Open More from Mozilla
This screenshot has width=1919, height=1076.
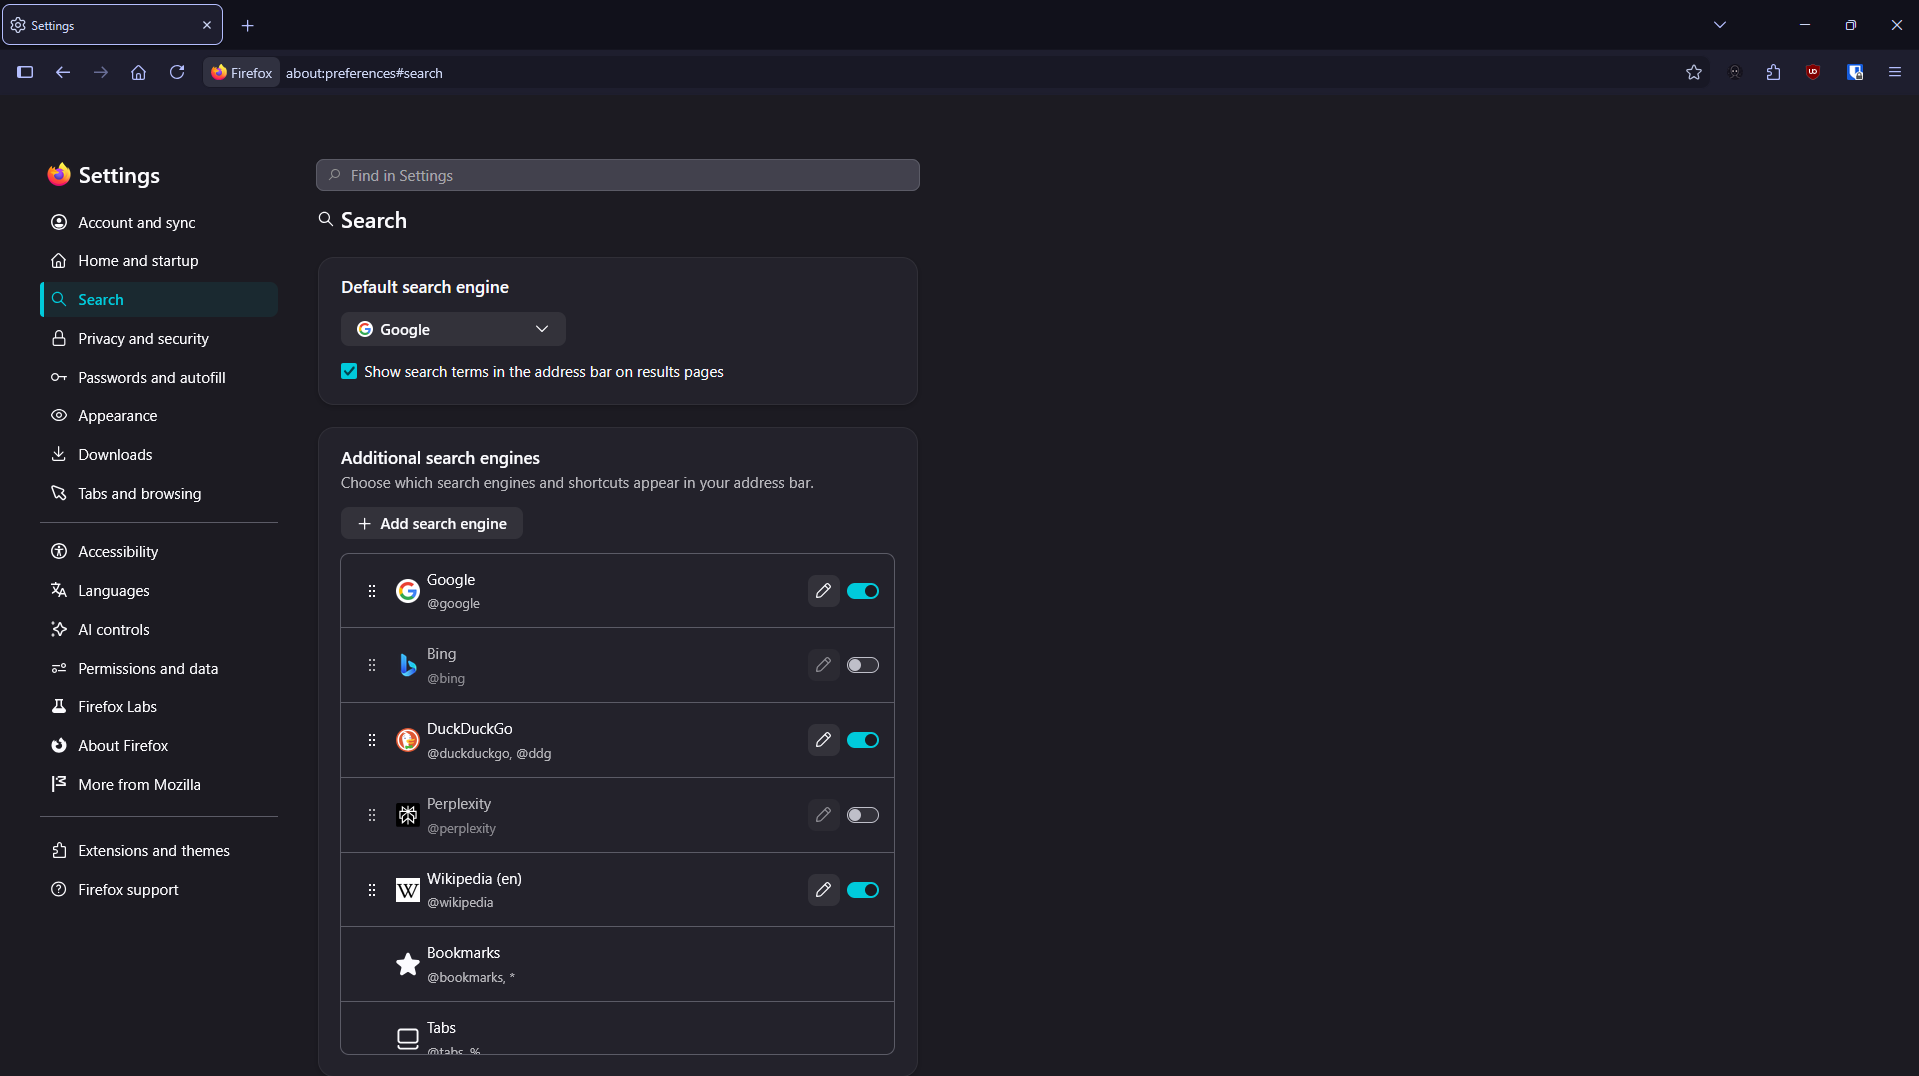pyautogui.click(x=159, y=785)
